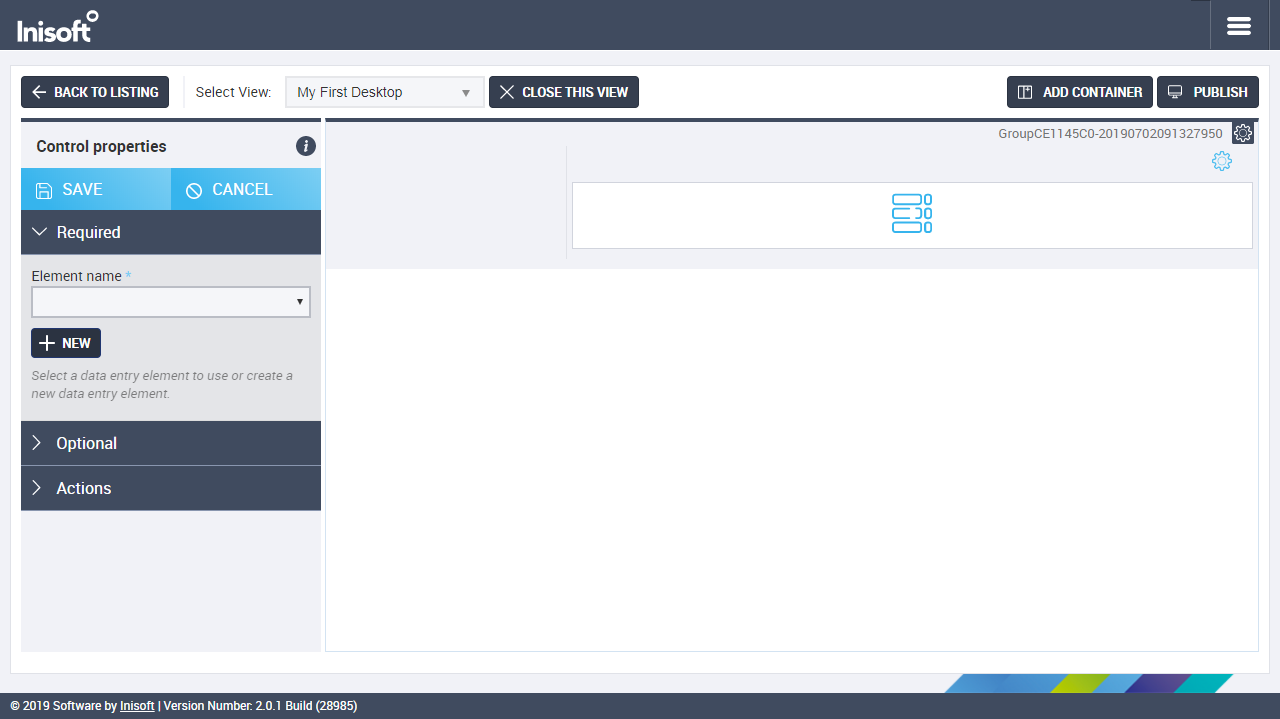Save the control properties
1280x719 pixels.
(96, 189)
